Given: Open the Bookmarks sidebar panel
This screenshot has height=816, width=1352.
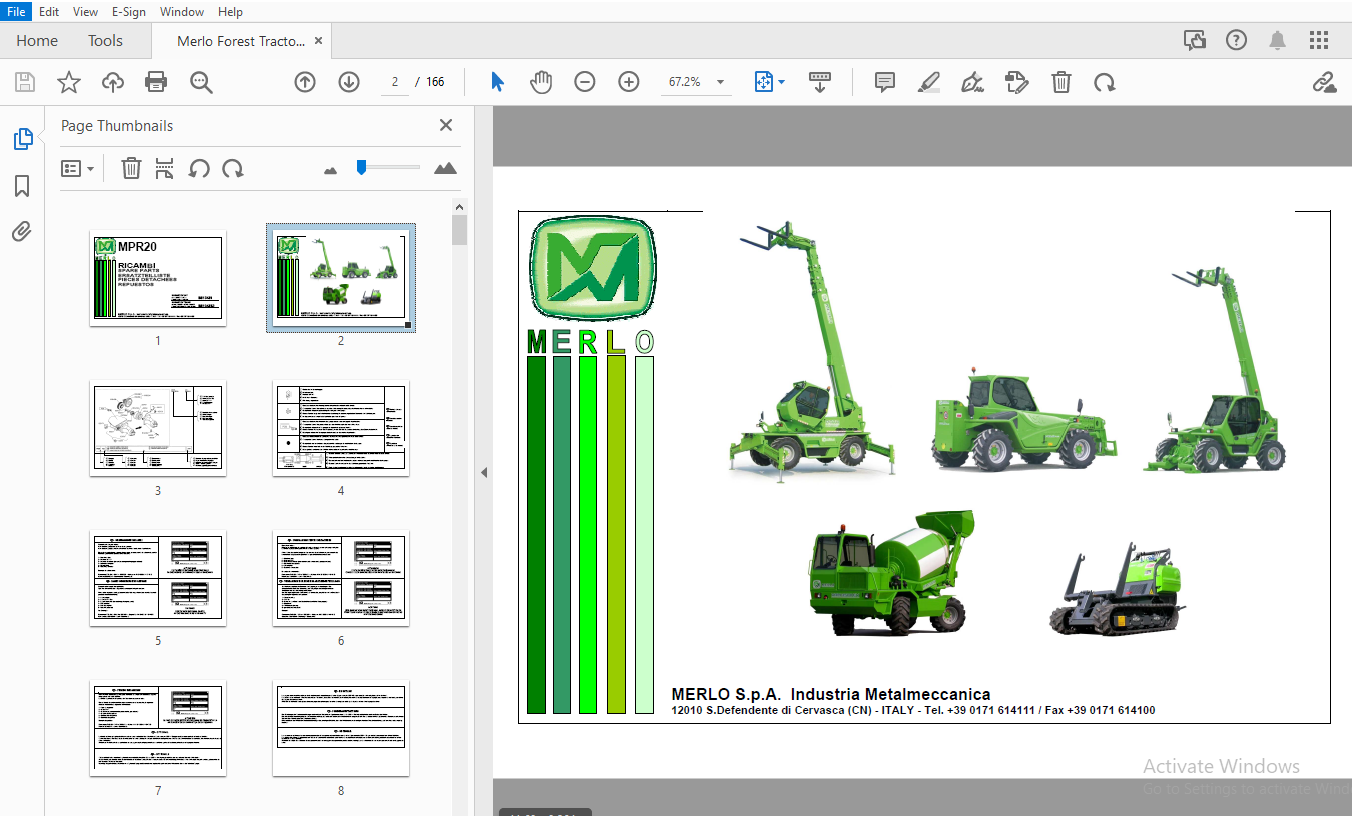Looking at the screenshot, I should coord(22,186).
